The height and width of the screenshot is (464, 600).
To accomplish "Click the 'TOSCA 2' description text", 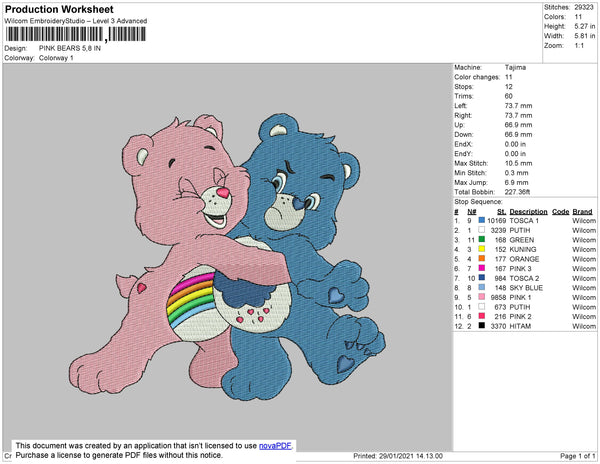I will pos(524,278).
